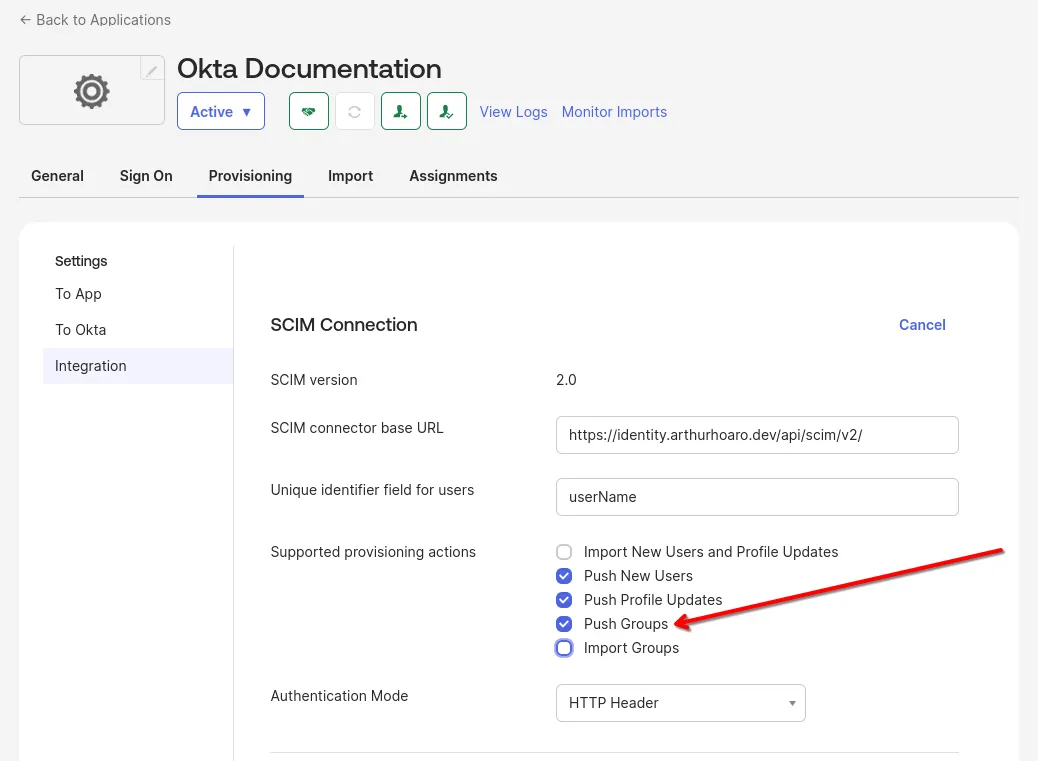Click the greyed refresh sync icon
Screen dimensions: 1038x761
point(355,111)
